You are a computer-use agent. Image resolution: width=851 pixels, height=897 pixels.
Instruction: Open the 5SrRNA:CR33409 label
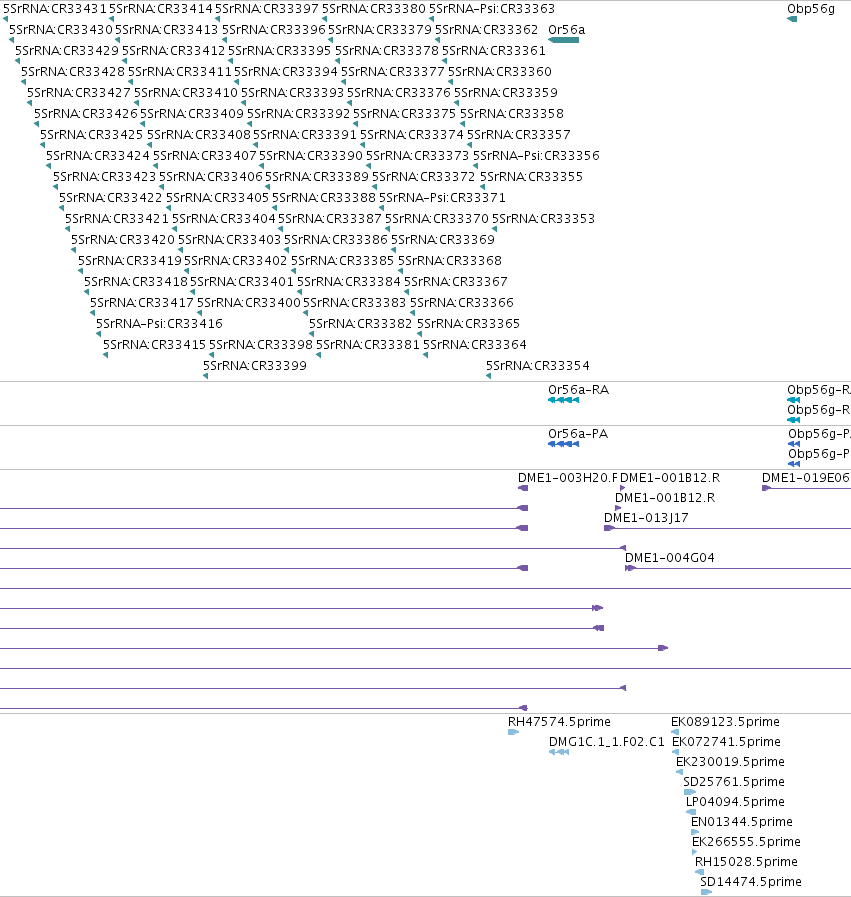coord(192,113)
